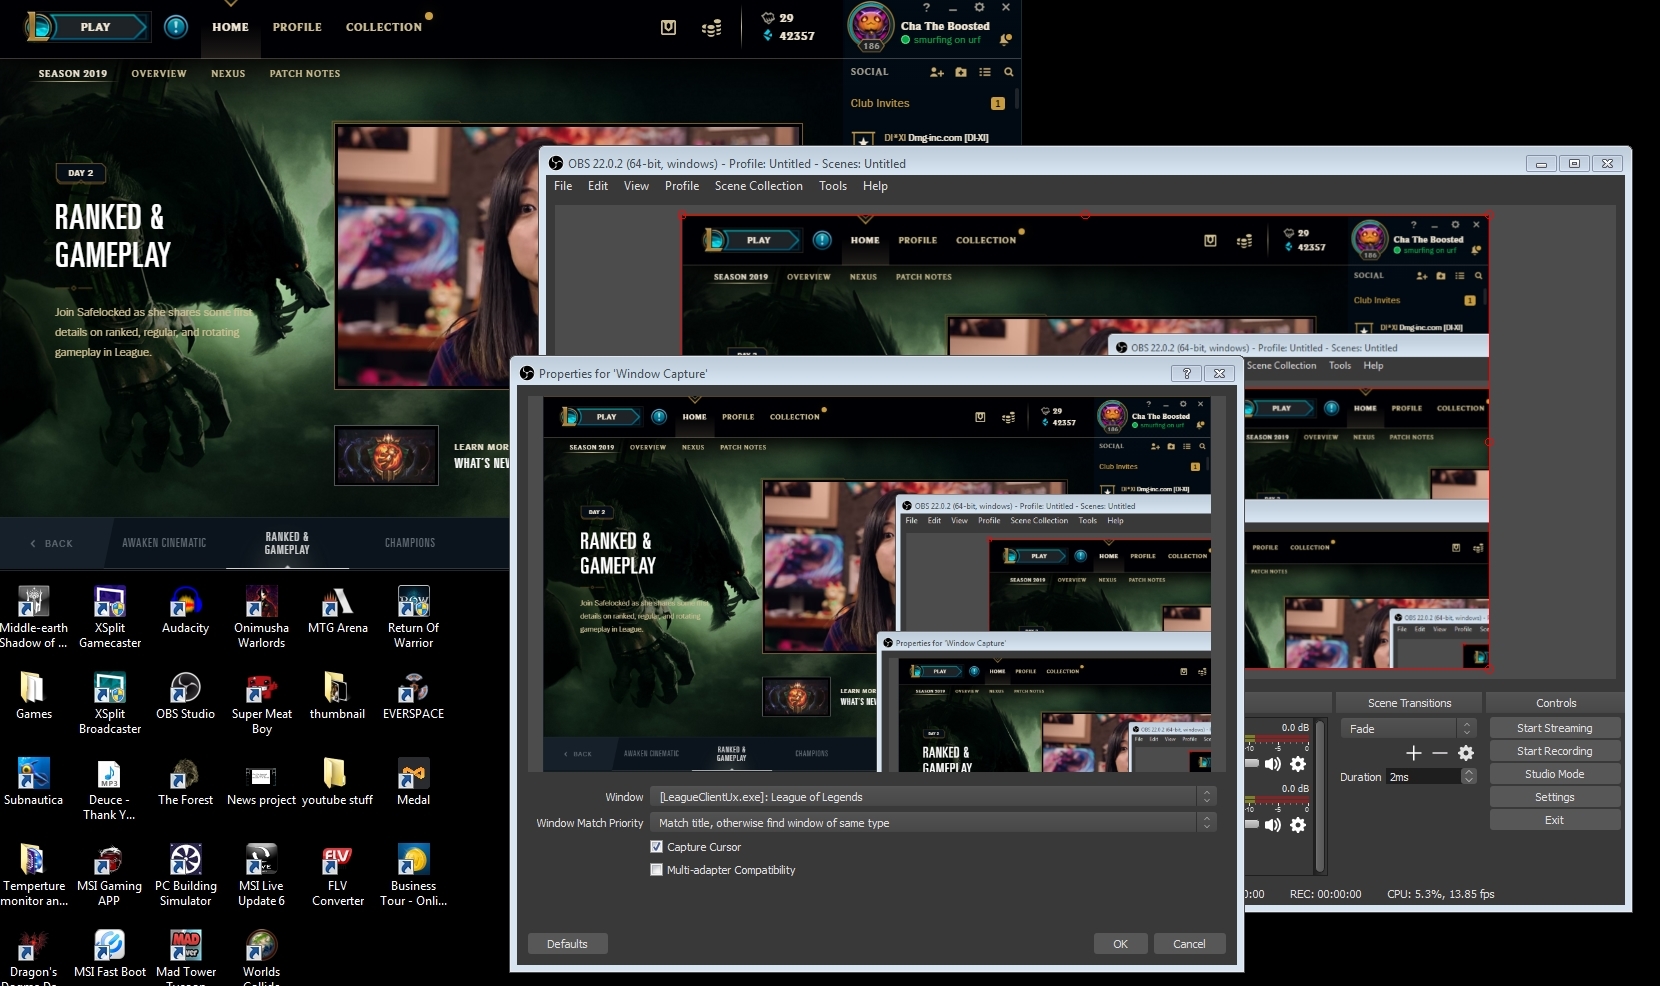
Task: Remove the scene transition with the minus icon
Action: [1440, 753]
